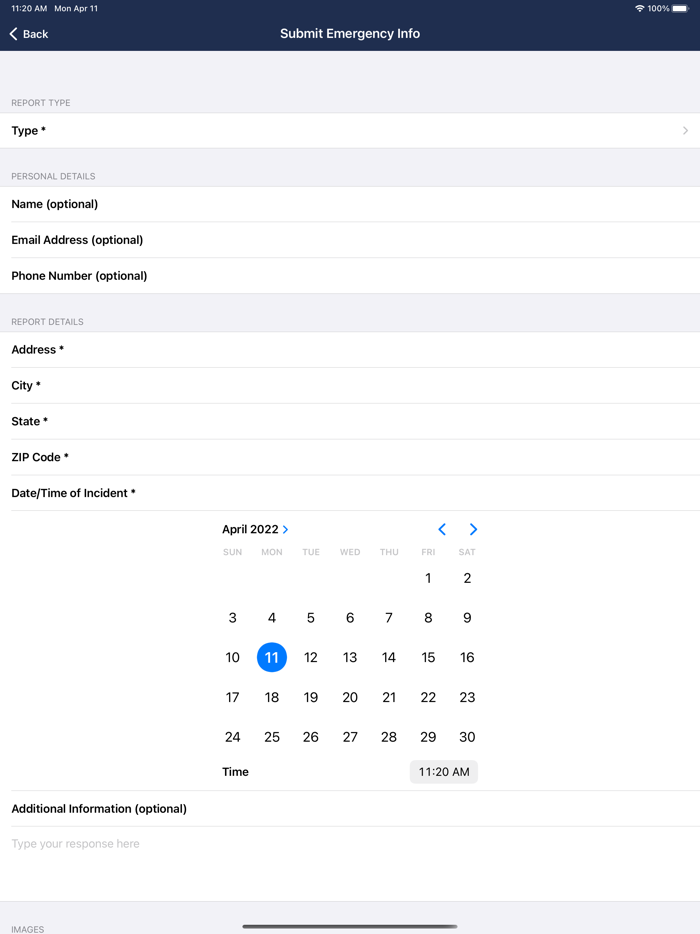Open the Type report selector

[350, 130]
